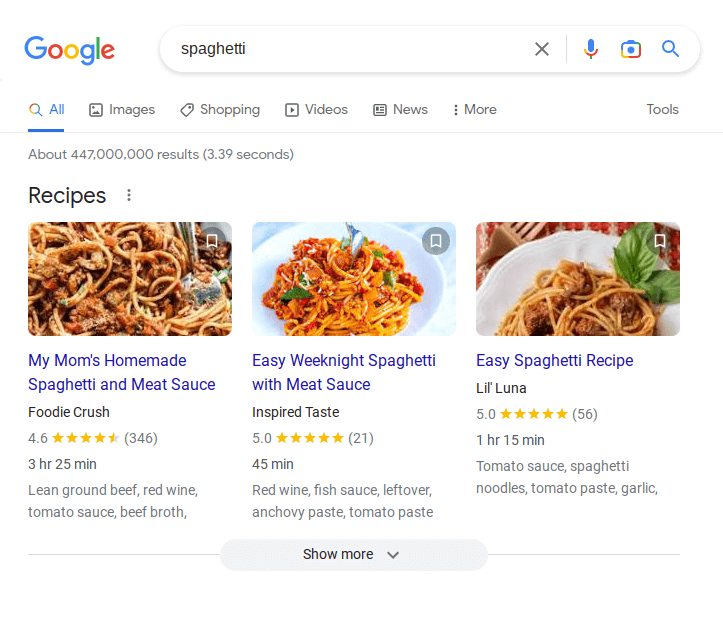Screen dimensions: 723x619
Task: Click the voice search microphone icon
Action: tap(590, 49)
